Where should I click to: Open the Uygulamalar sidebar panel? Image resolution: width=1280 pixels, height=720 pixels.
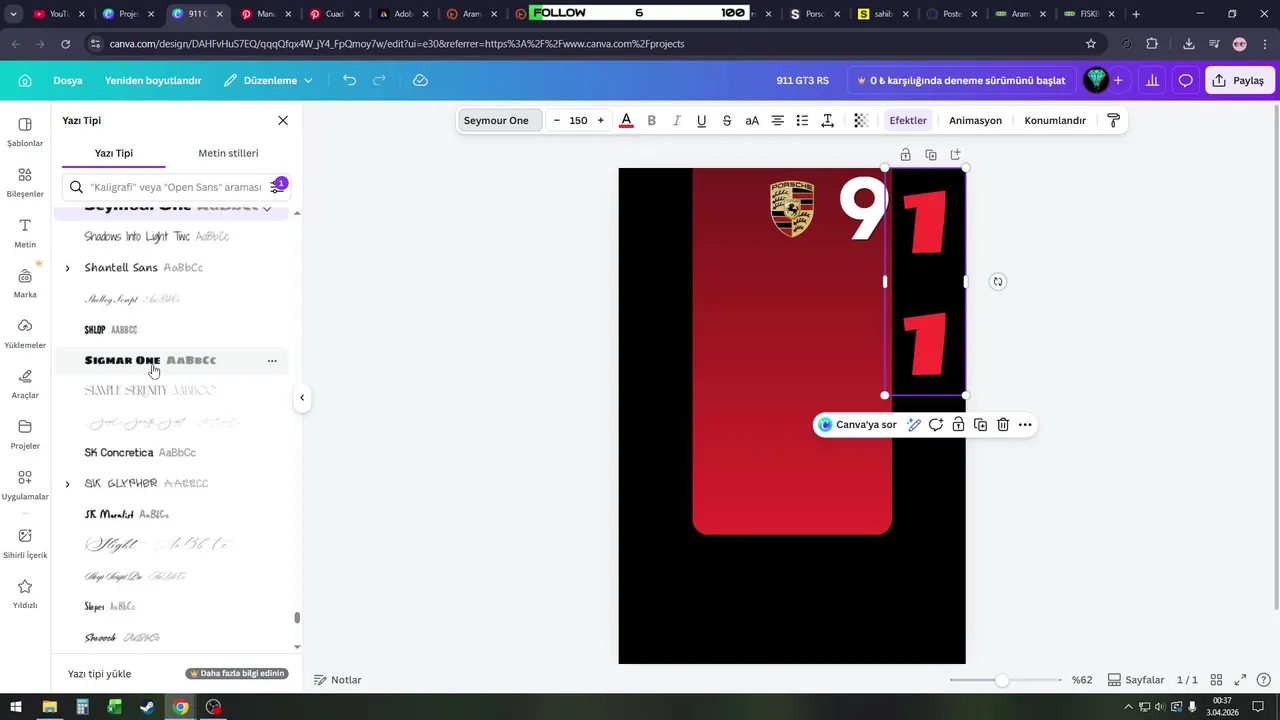coord(25,485)
